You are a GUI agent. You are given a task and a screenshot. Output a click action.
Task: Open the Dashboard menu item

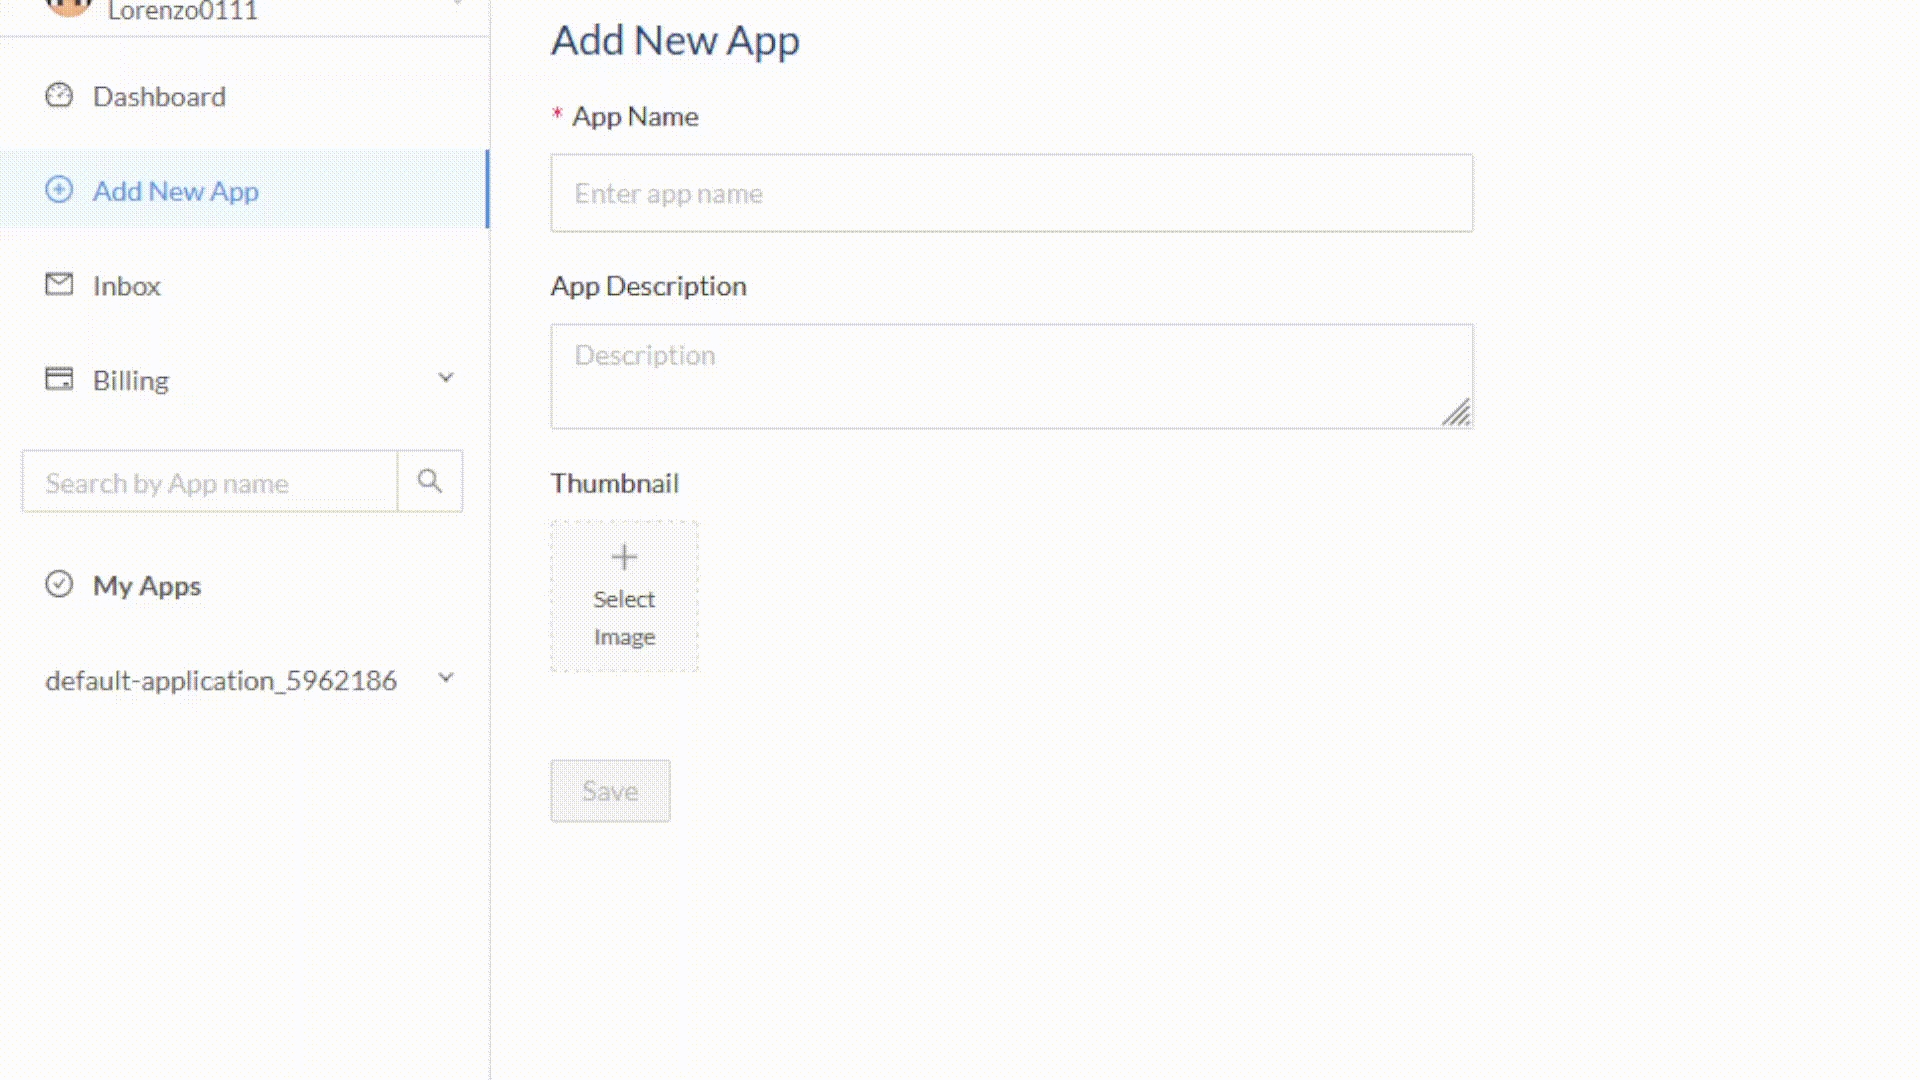pyautogui.click(x=159, y=97)
